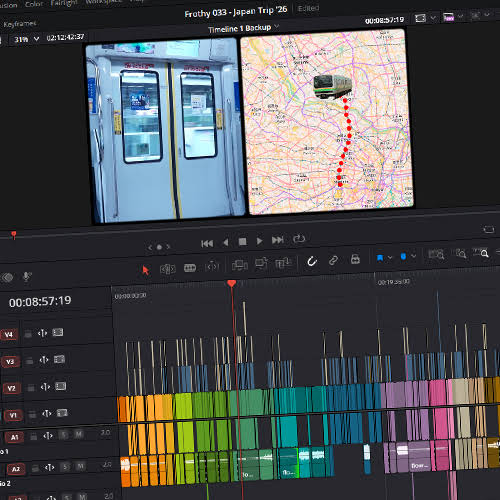Jump to first frame with skip-back button
Image resolution: width=500 pixels, height=500 pixels.
click(x=207, y=244)
